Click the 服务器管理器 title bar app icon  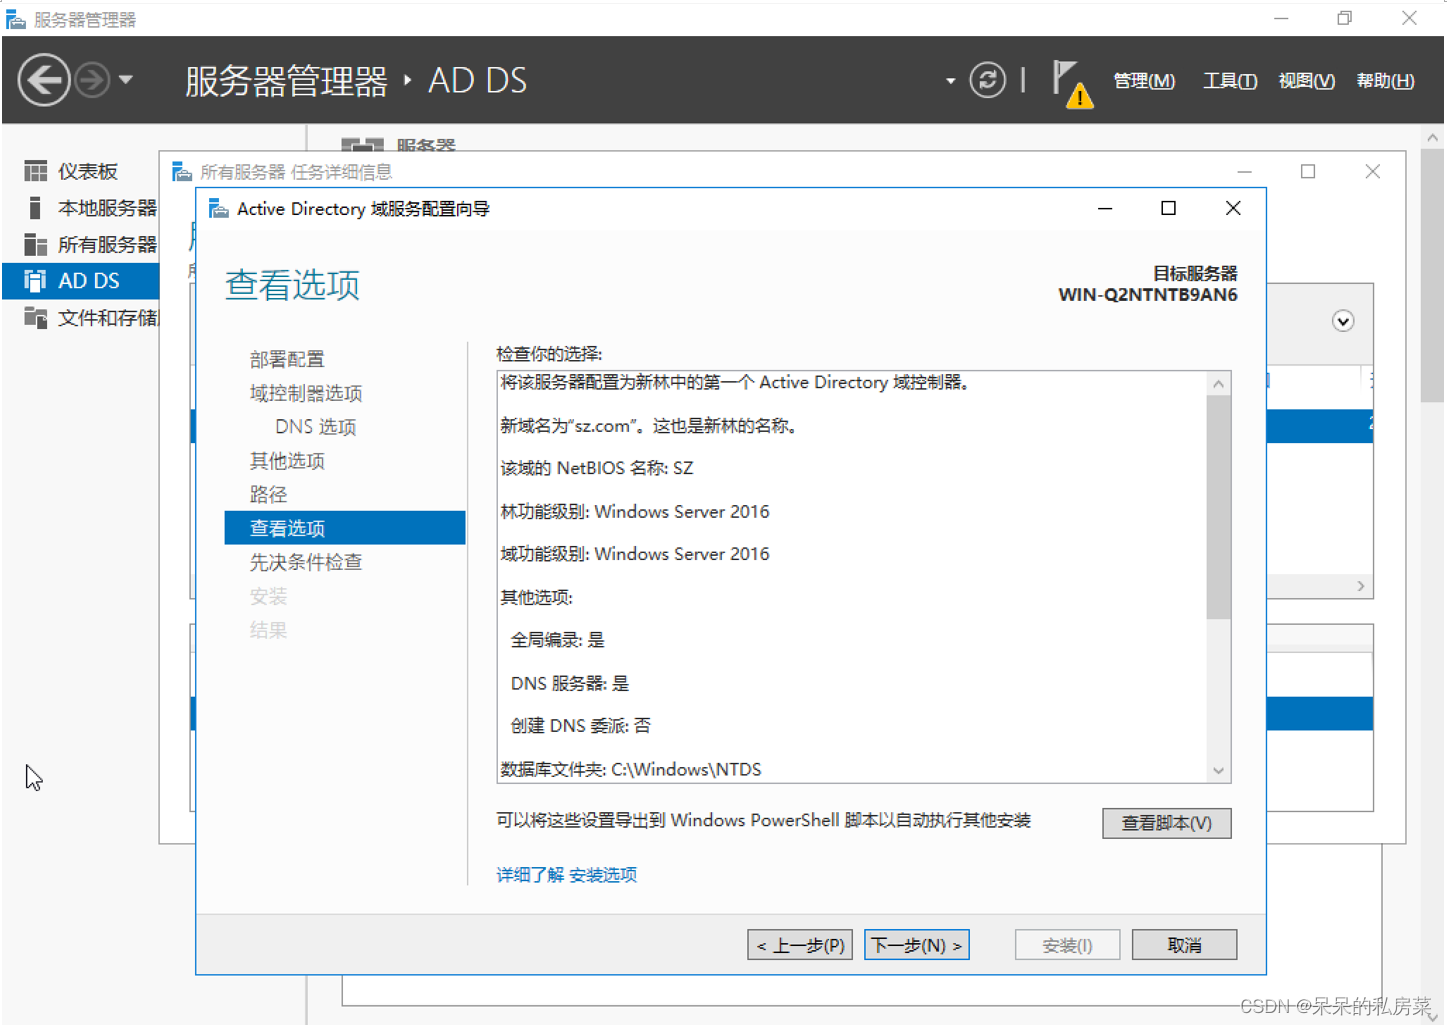[16, 19]
